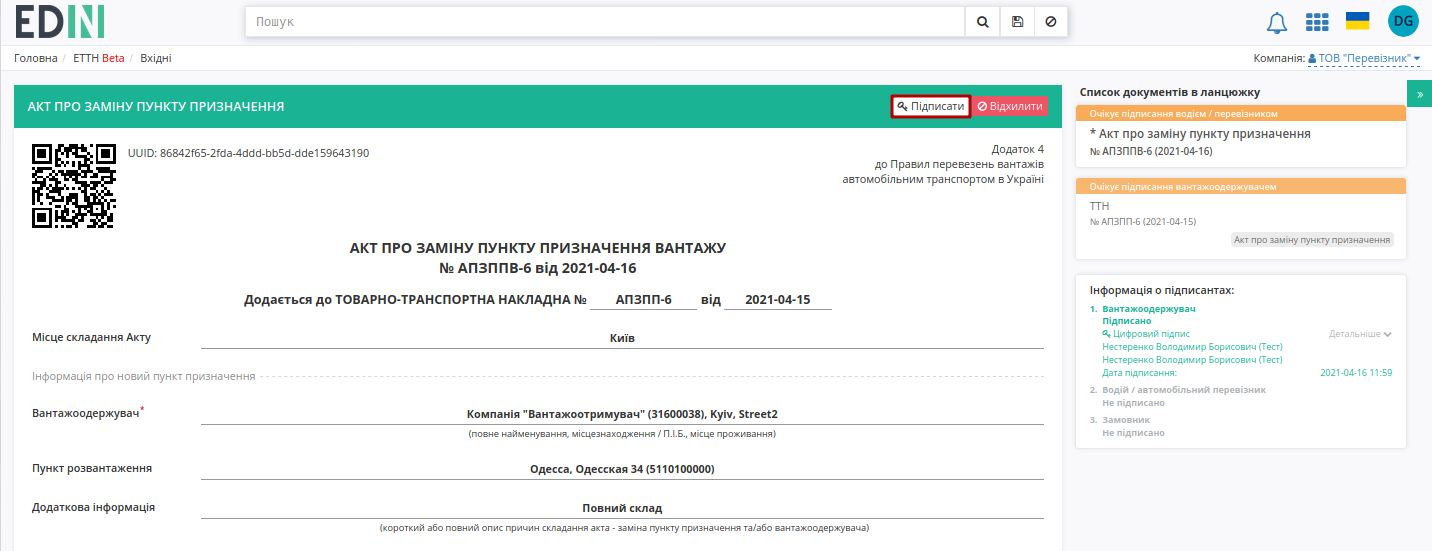The width and height of the screenshot is (1432, 551).
Task: Click the document QR code
Action: click(x=74, y=186)
